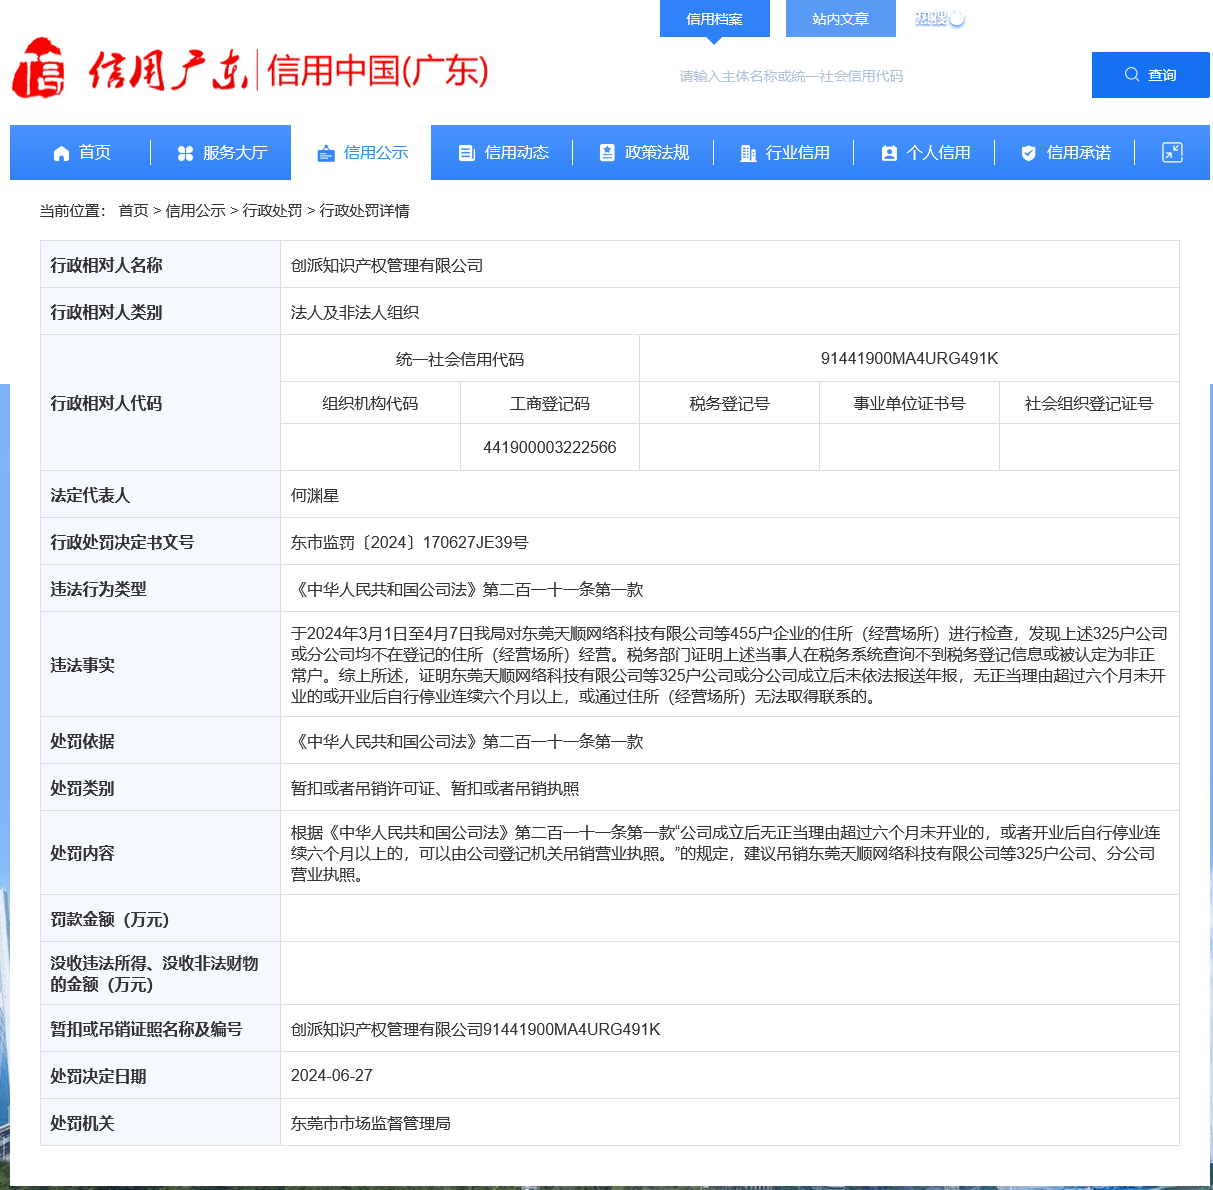The height and width of the screenshot is (1190, 1213).
Task: Click the 政策法规 icon
Action: 606,153
